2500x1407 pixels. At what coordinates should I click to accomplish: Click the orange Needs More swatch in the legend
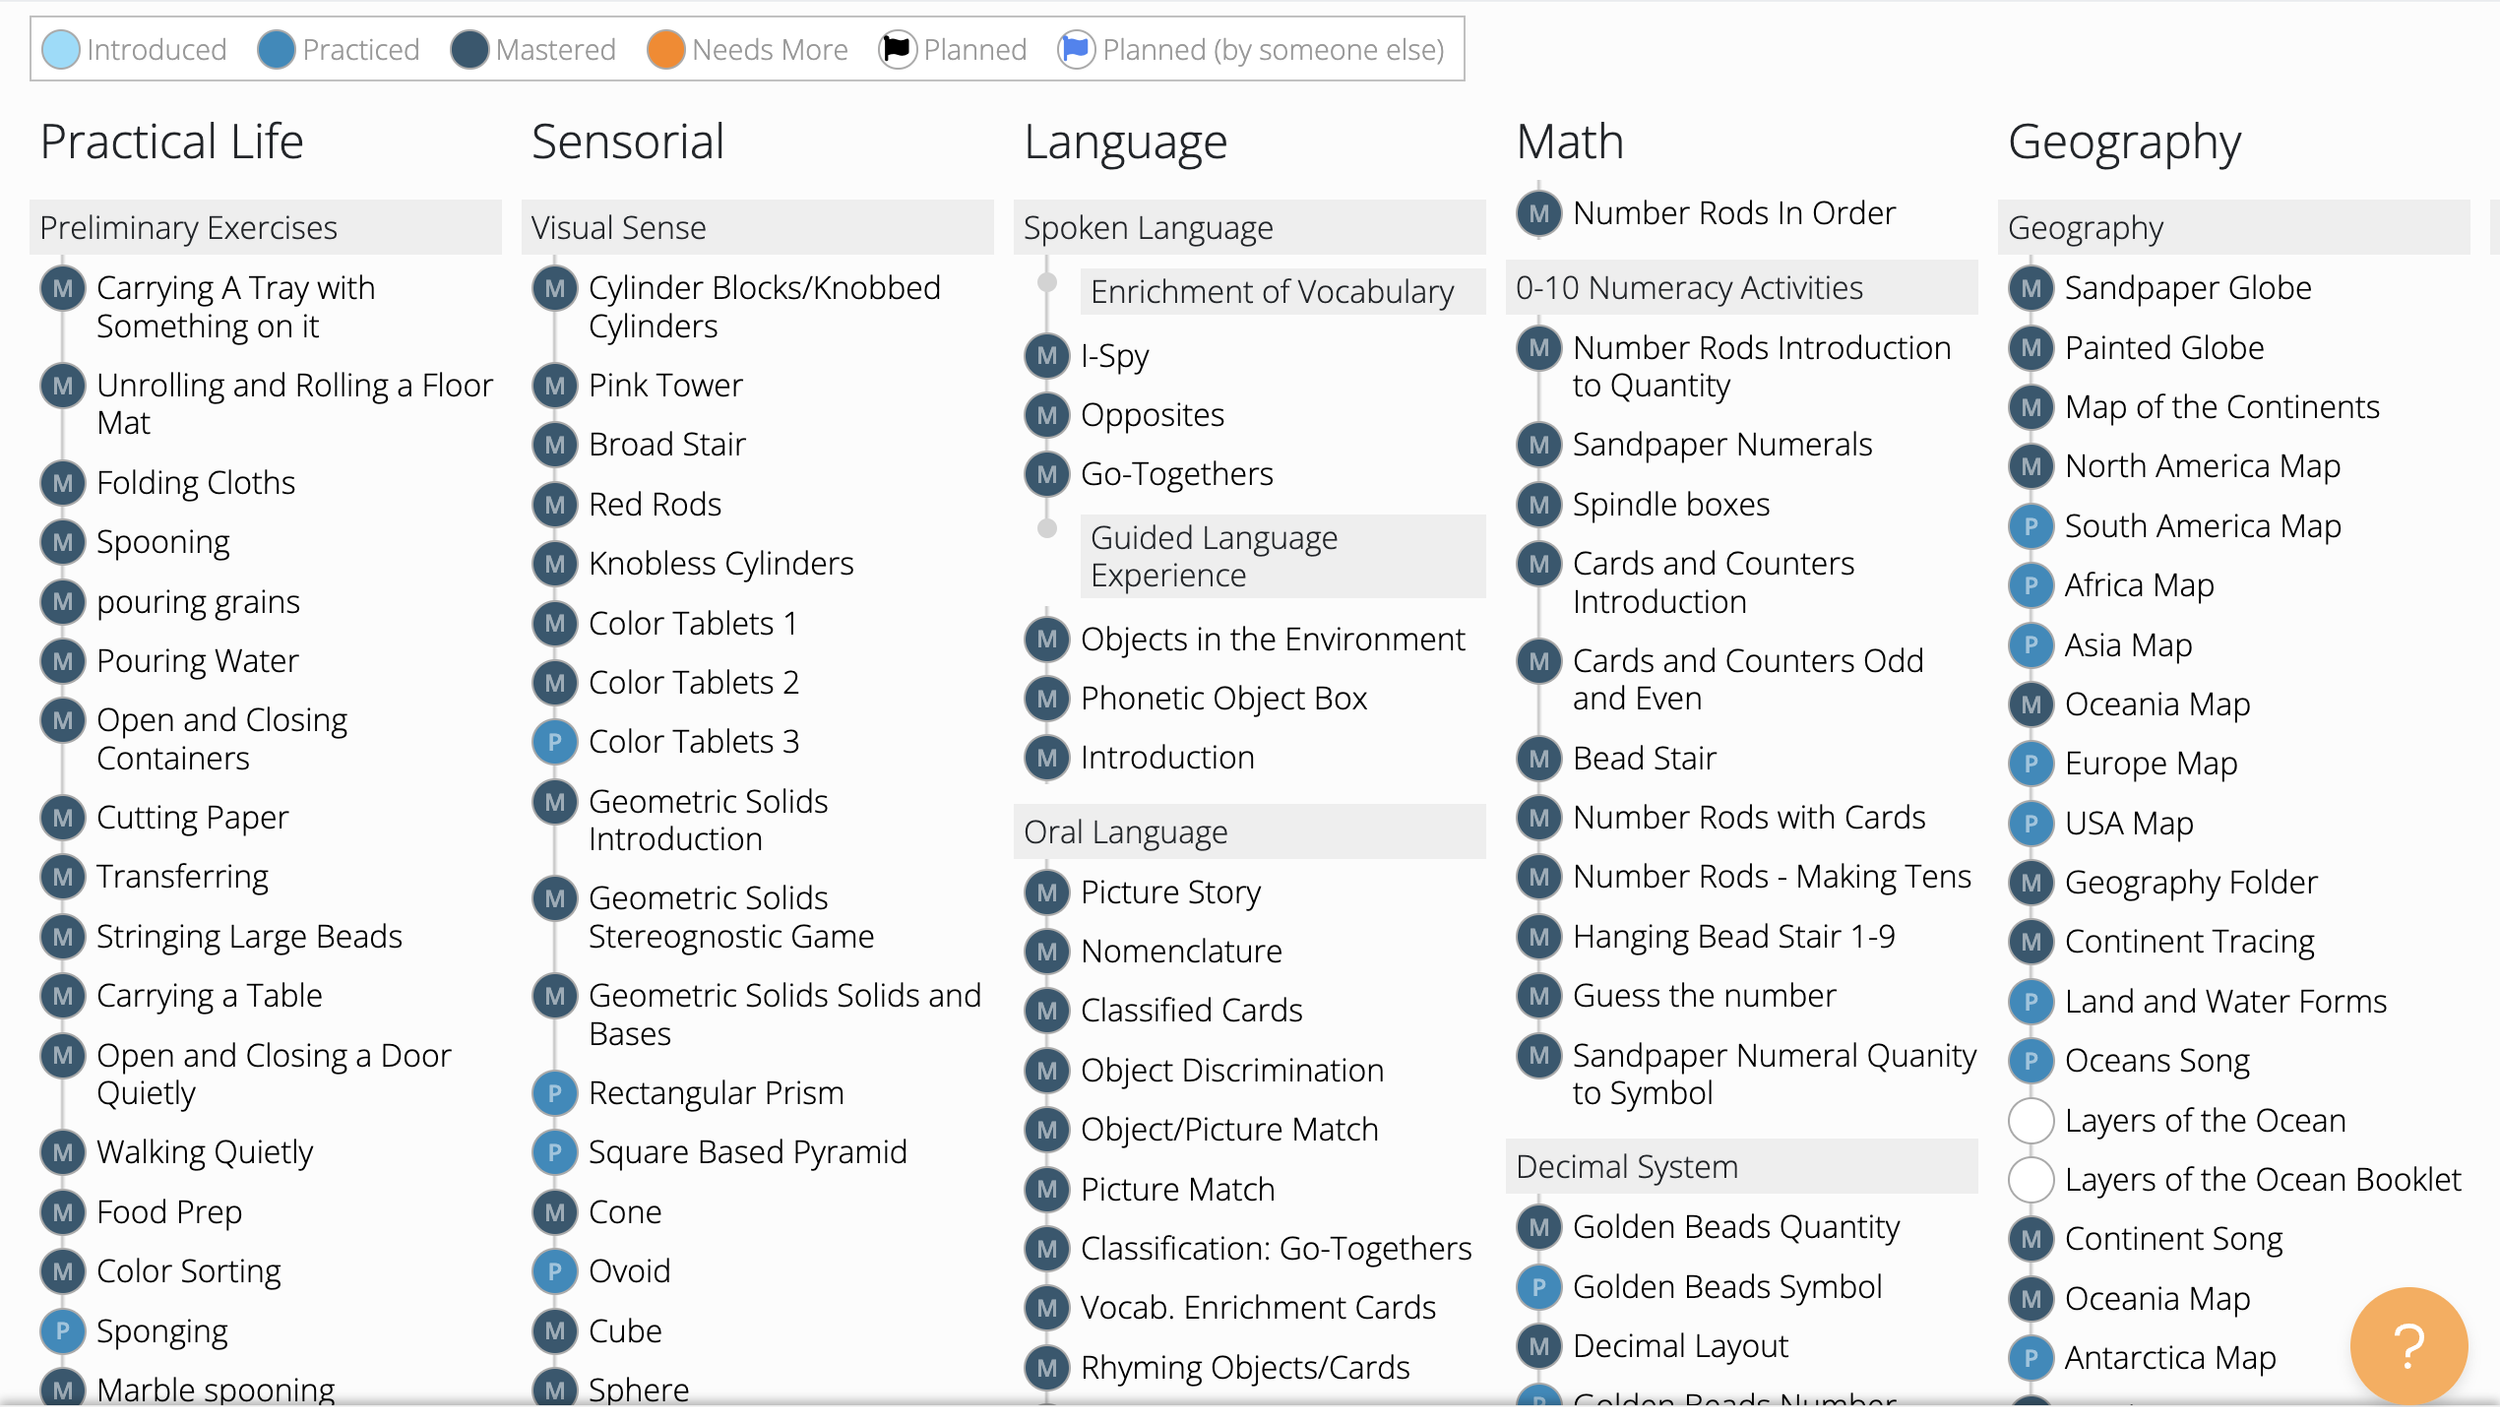tap(665, 49)
